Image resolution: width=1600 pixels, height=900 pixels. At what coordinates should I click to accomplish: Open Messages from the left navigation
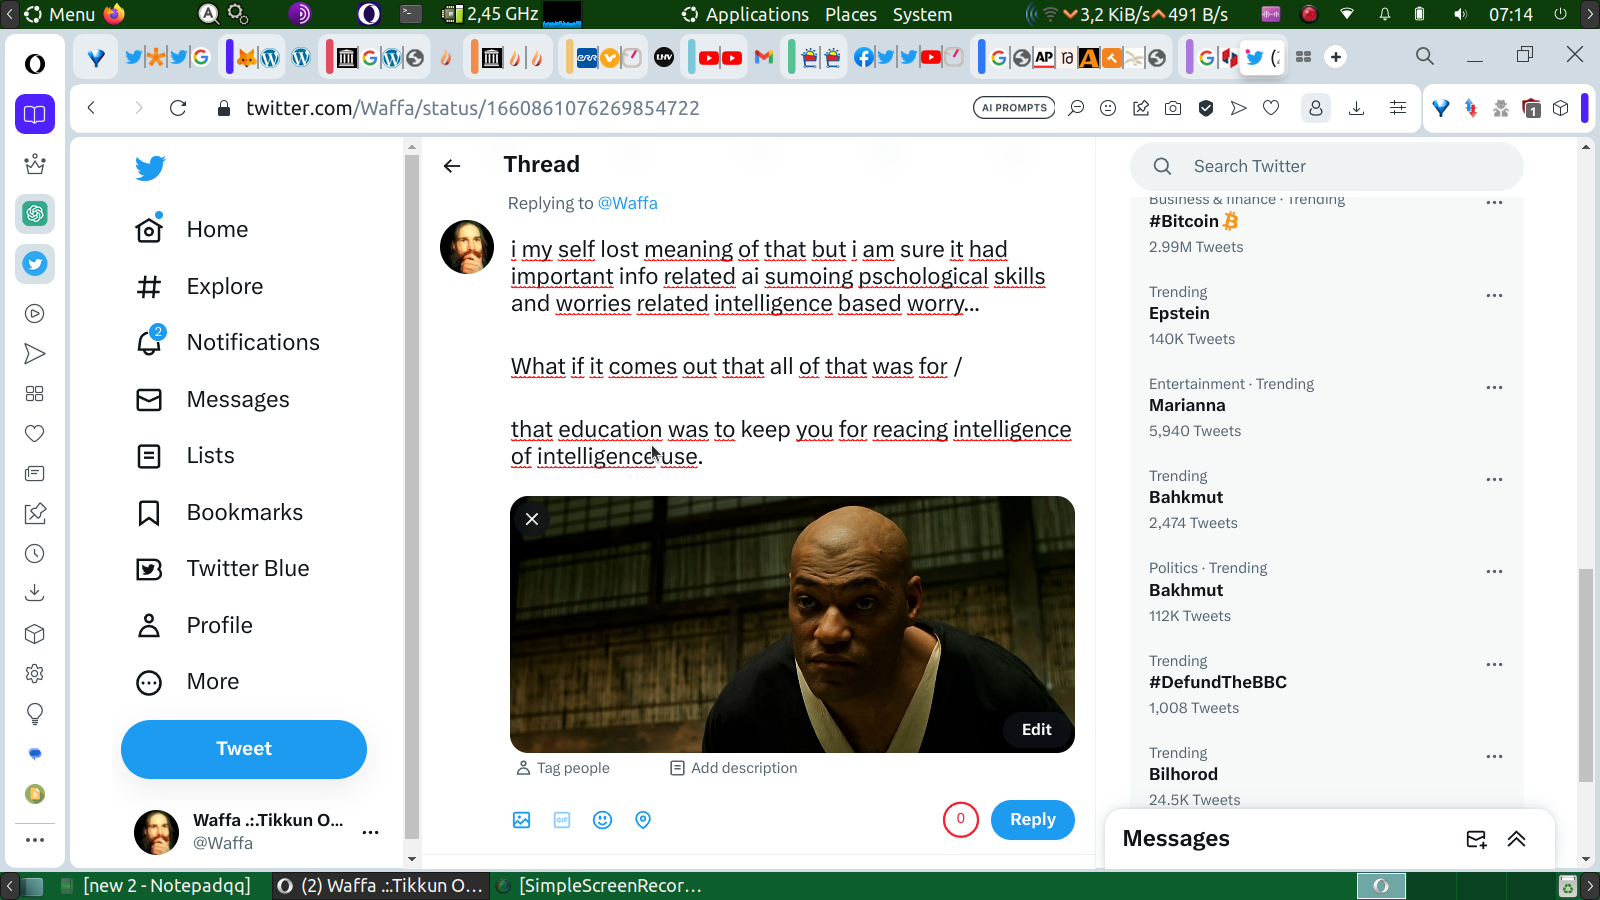pyautogui.click(x=212, y=400)
